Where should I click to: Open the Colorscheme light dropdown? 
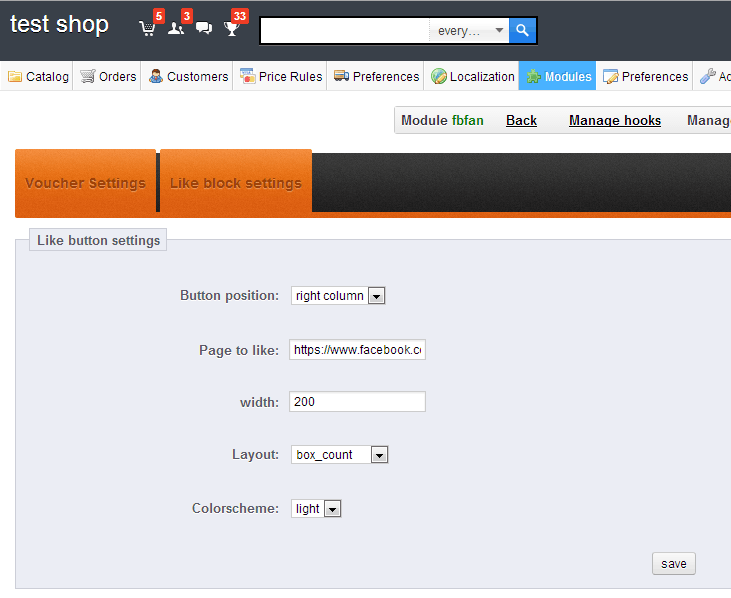(316, 509)
